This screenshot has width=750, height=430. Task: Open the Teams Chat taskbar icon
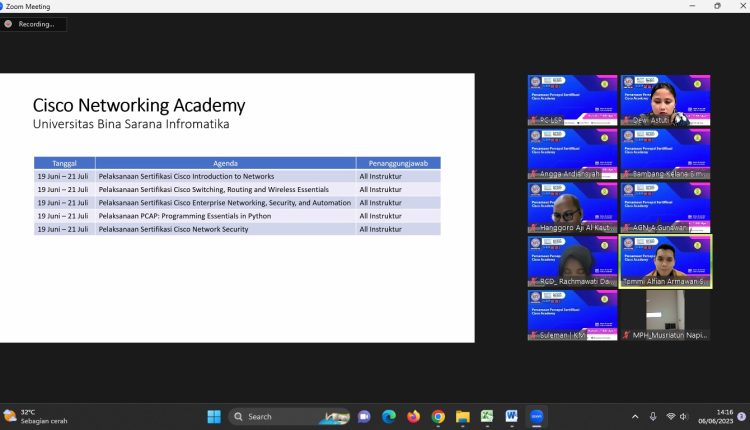click(364, 417)
